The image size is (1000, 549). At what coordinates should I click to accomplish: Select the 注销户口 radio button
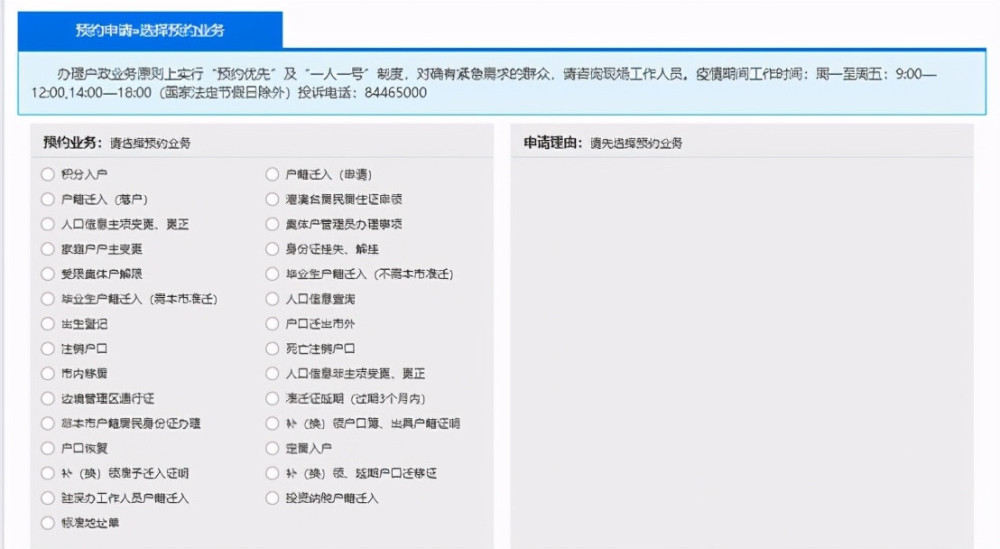[x=48, y=348]
